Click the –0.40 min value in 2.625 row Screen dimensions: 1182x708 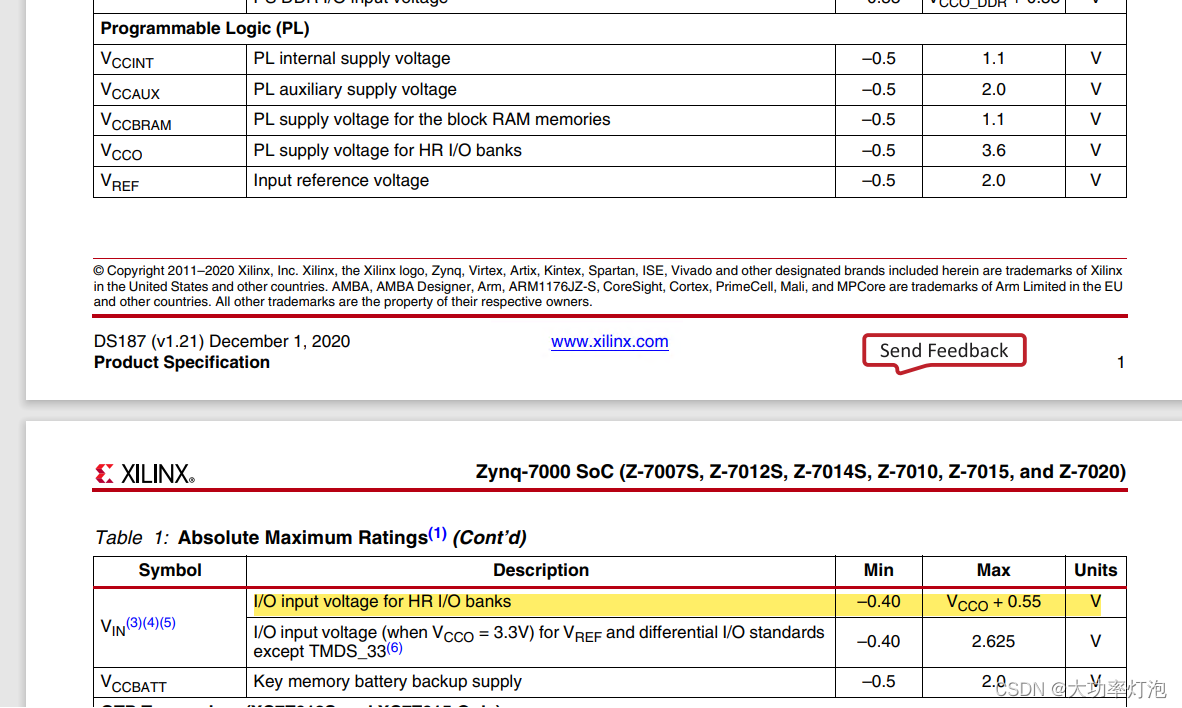pyautogui.click(x=879, y=642)
